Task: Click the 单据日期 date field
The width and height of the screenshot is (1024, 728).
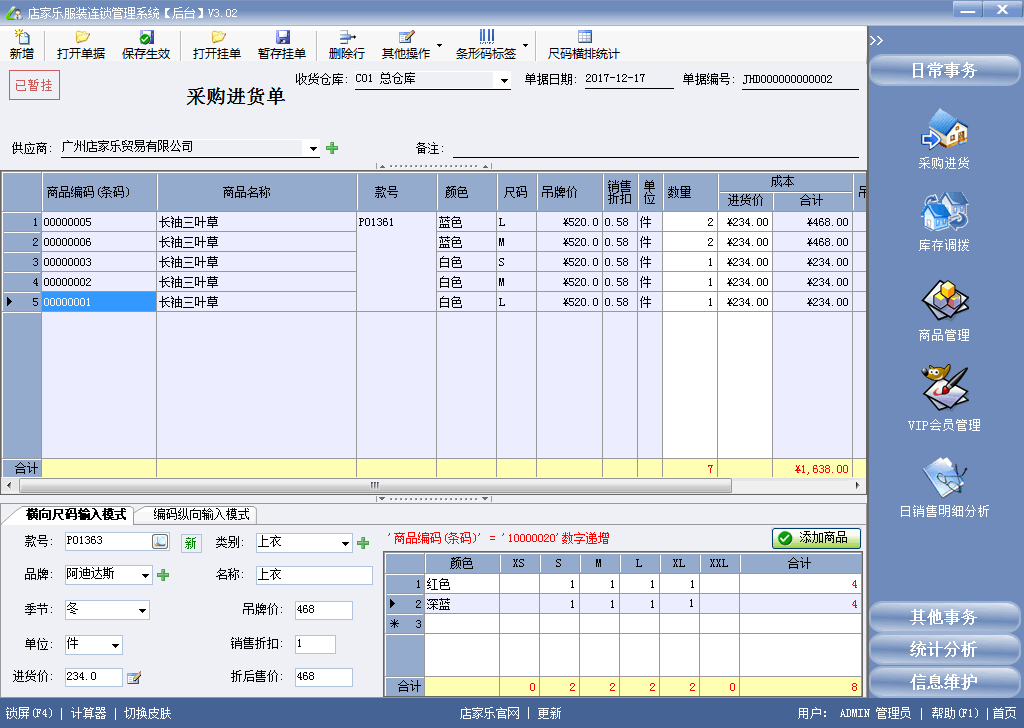Action: click(628, 79)
